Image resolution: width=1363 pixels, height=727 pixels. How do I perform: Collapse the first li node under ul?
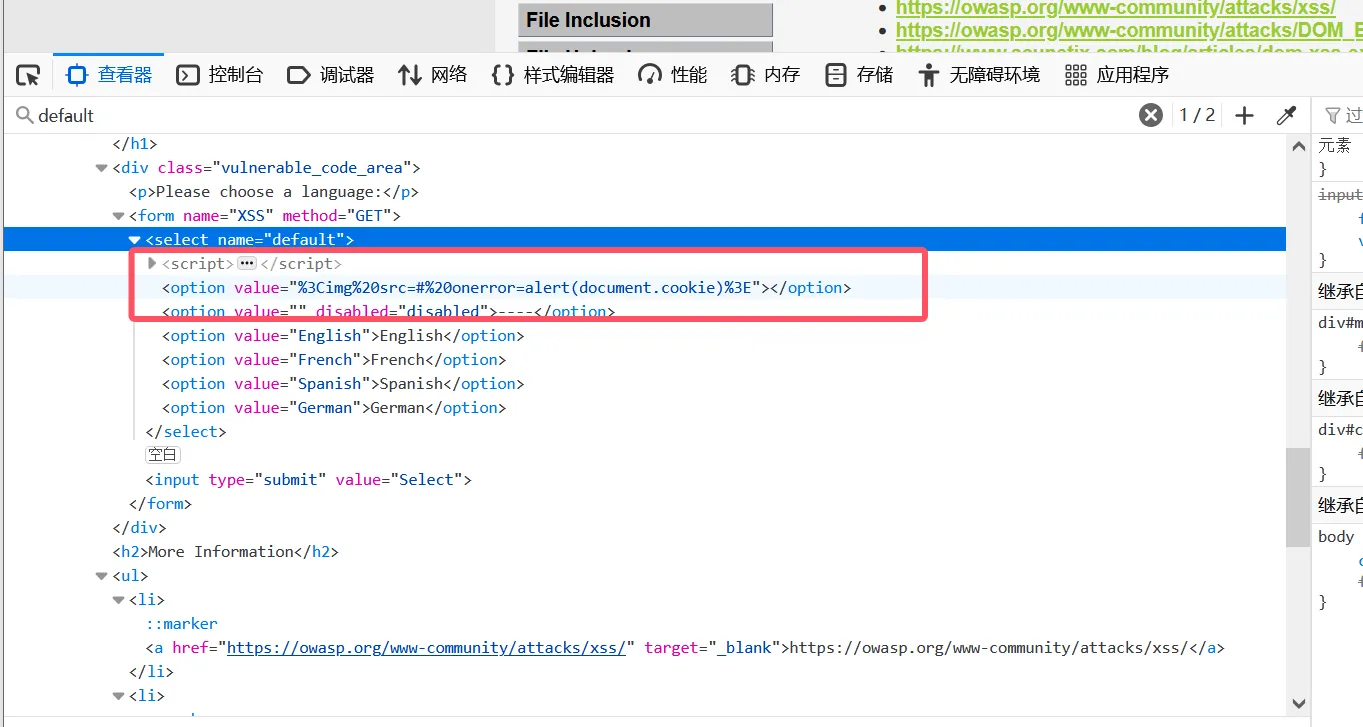[118, 600]
